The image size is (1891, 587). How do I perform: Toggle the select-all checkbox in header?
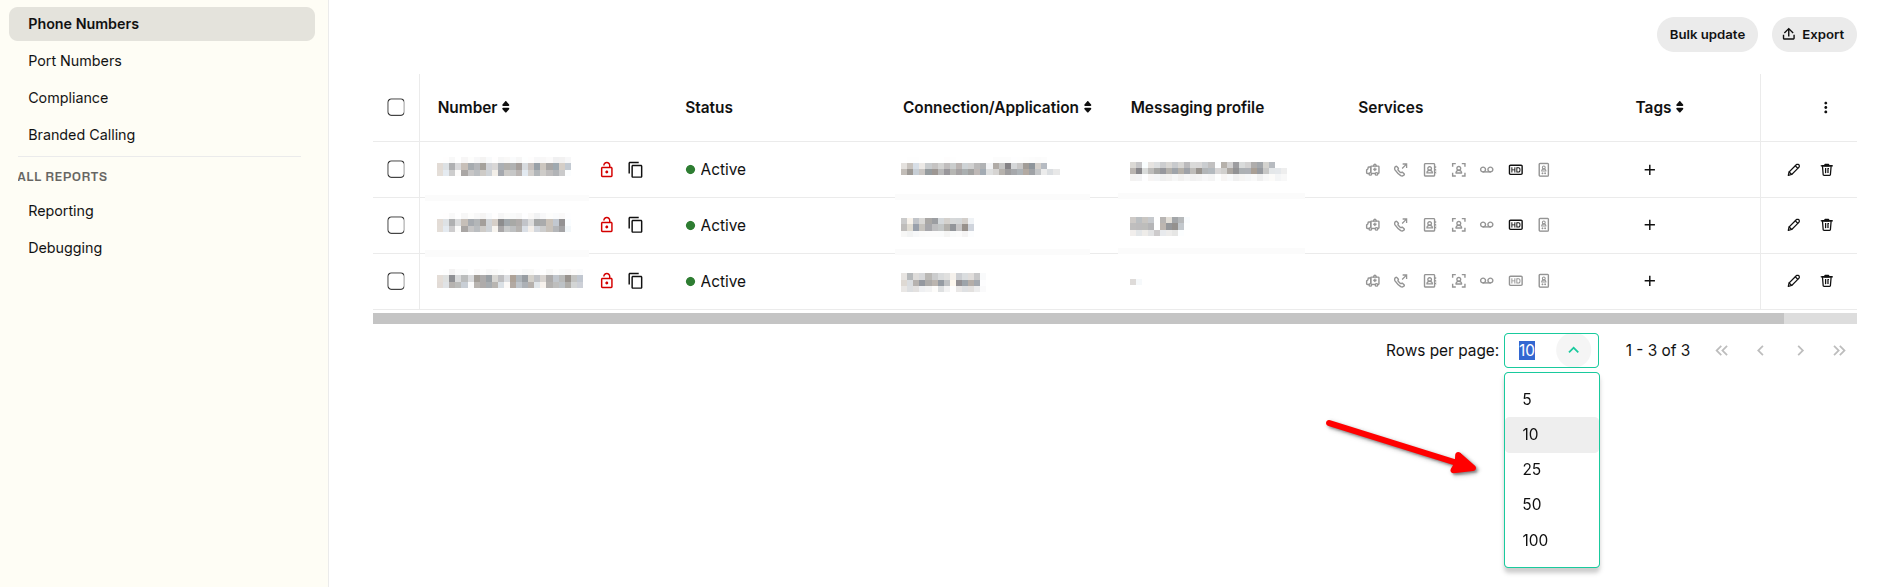pyautogui.click(x=396, y=107)
